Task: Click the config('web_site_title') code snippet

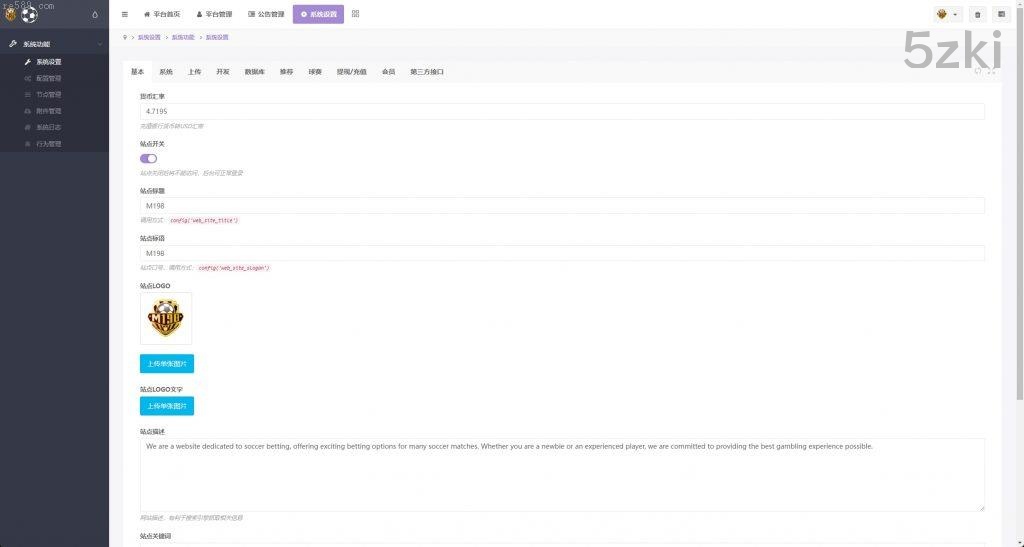Action: coord(204,221)
